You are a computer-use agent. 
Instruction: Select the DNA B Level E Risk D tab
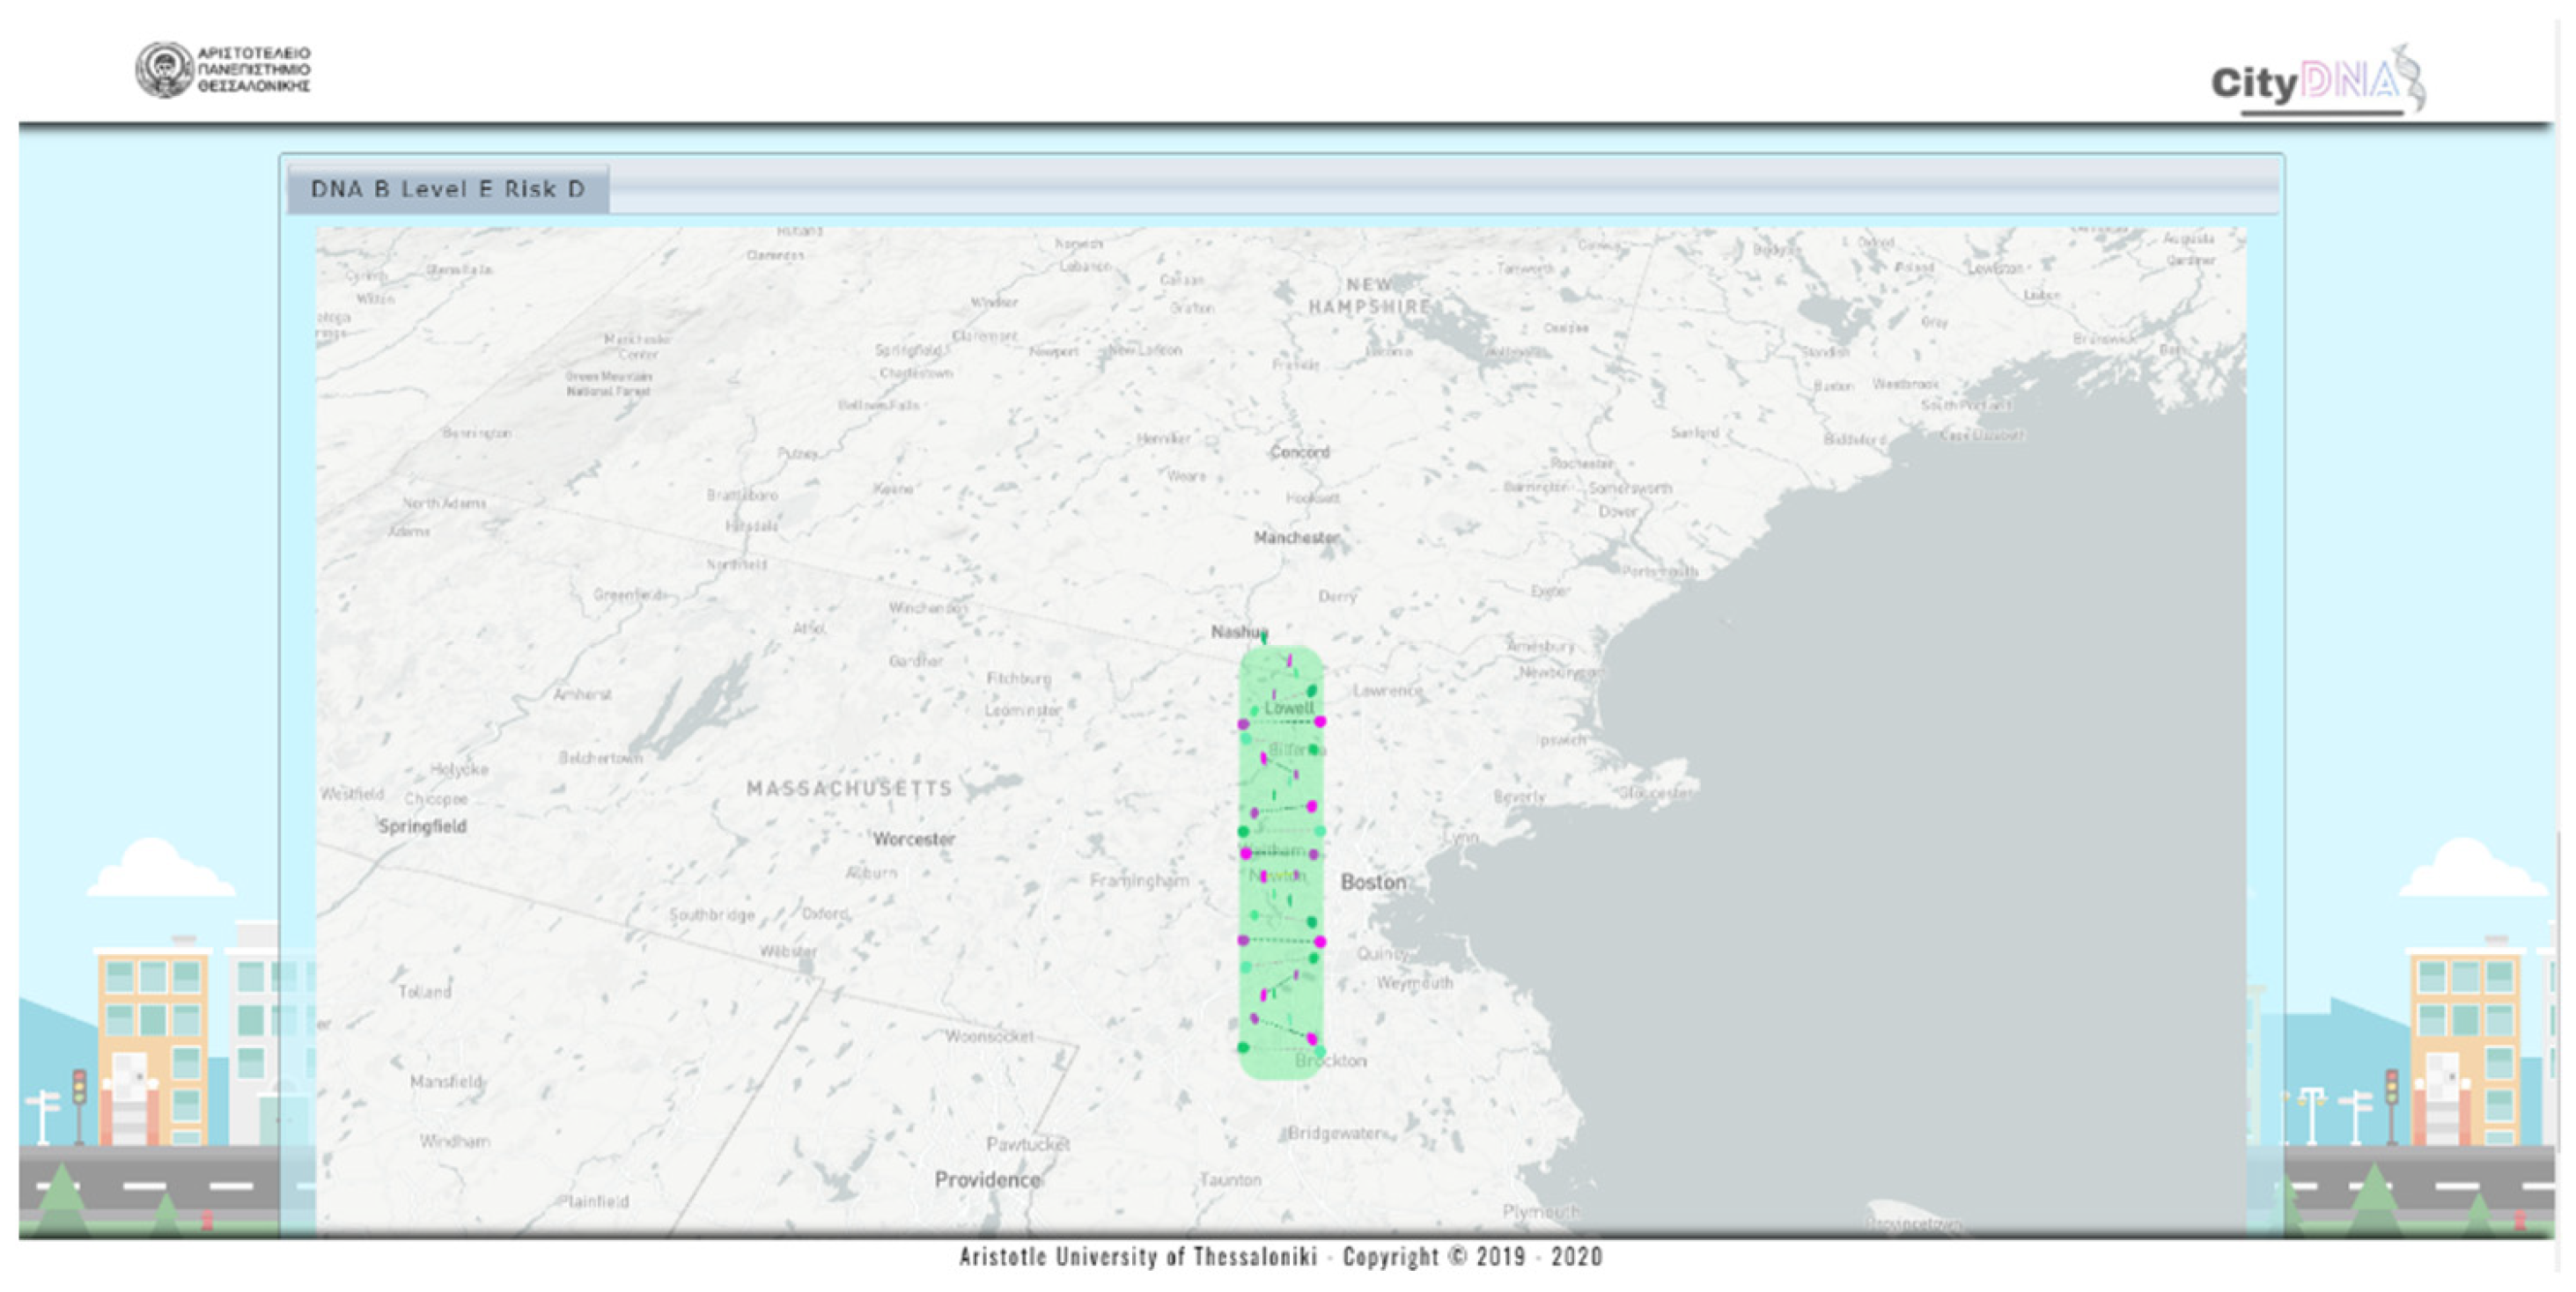click(x=447, y=189)
